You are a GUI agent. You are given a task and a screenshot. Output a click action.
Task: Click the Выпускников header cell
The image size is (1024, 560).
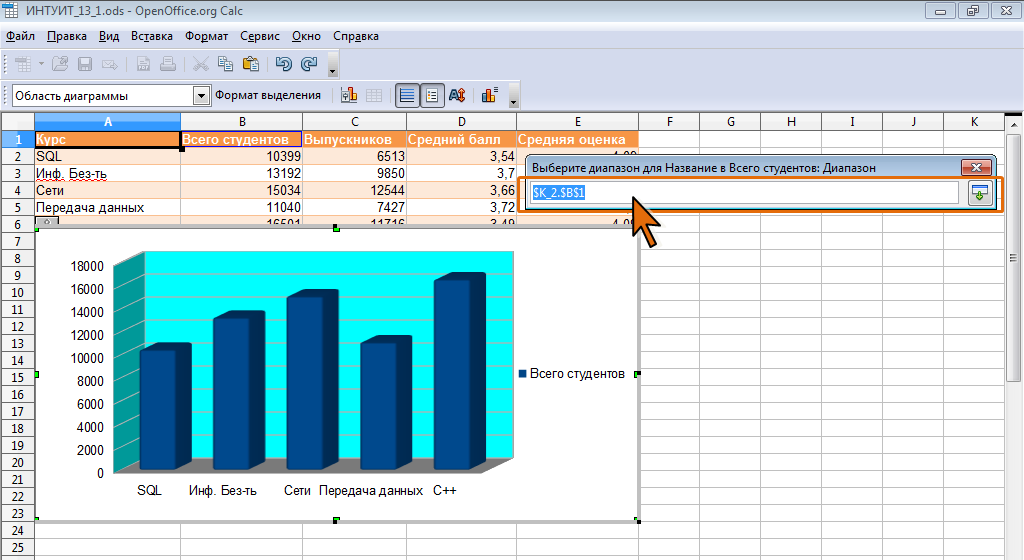tap(355, 139)
